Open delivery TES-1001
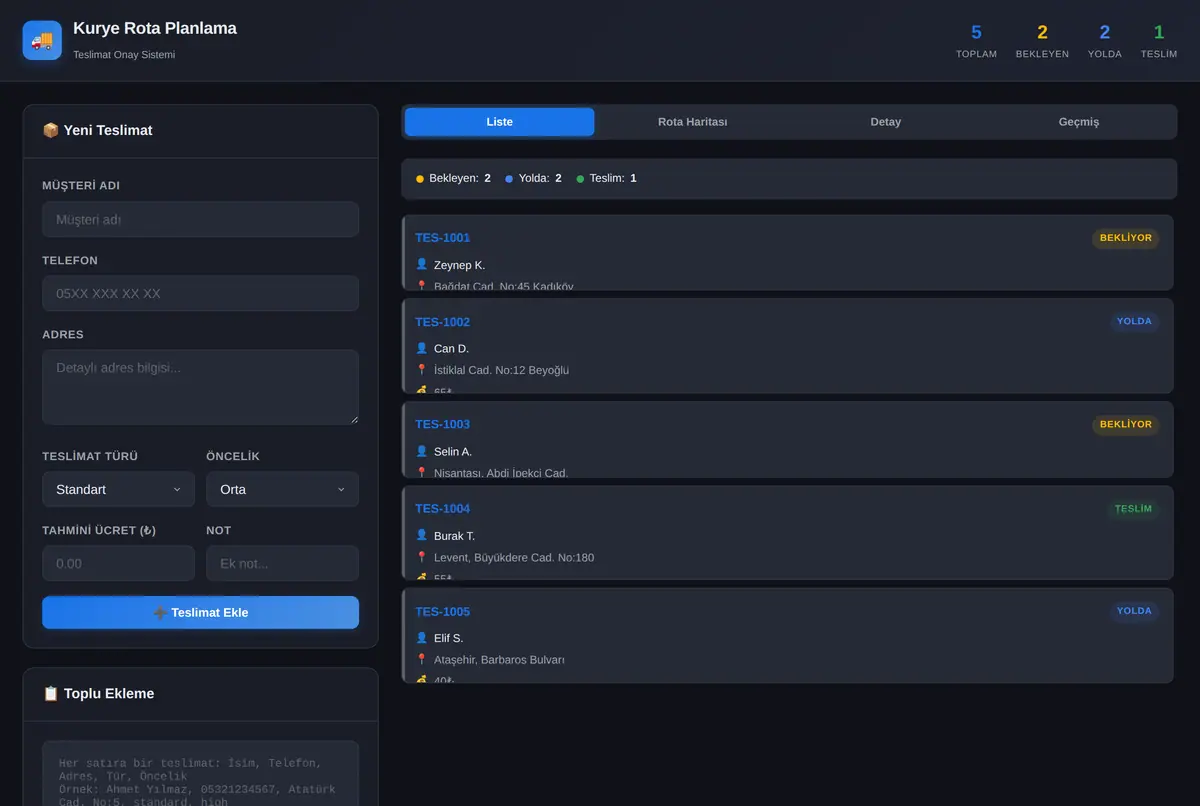 (788, 253)
